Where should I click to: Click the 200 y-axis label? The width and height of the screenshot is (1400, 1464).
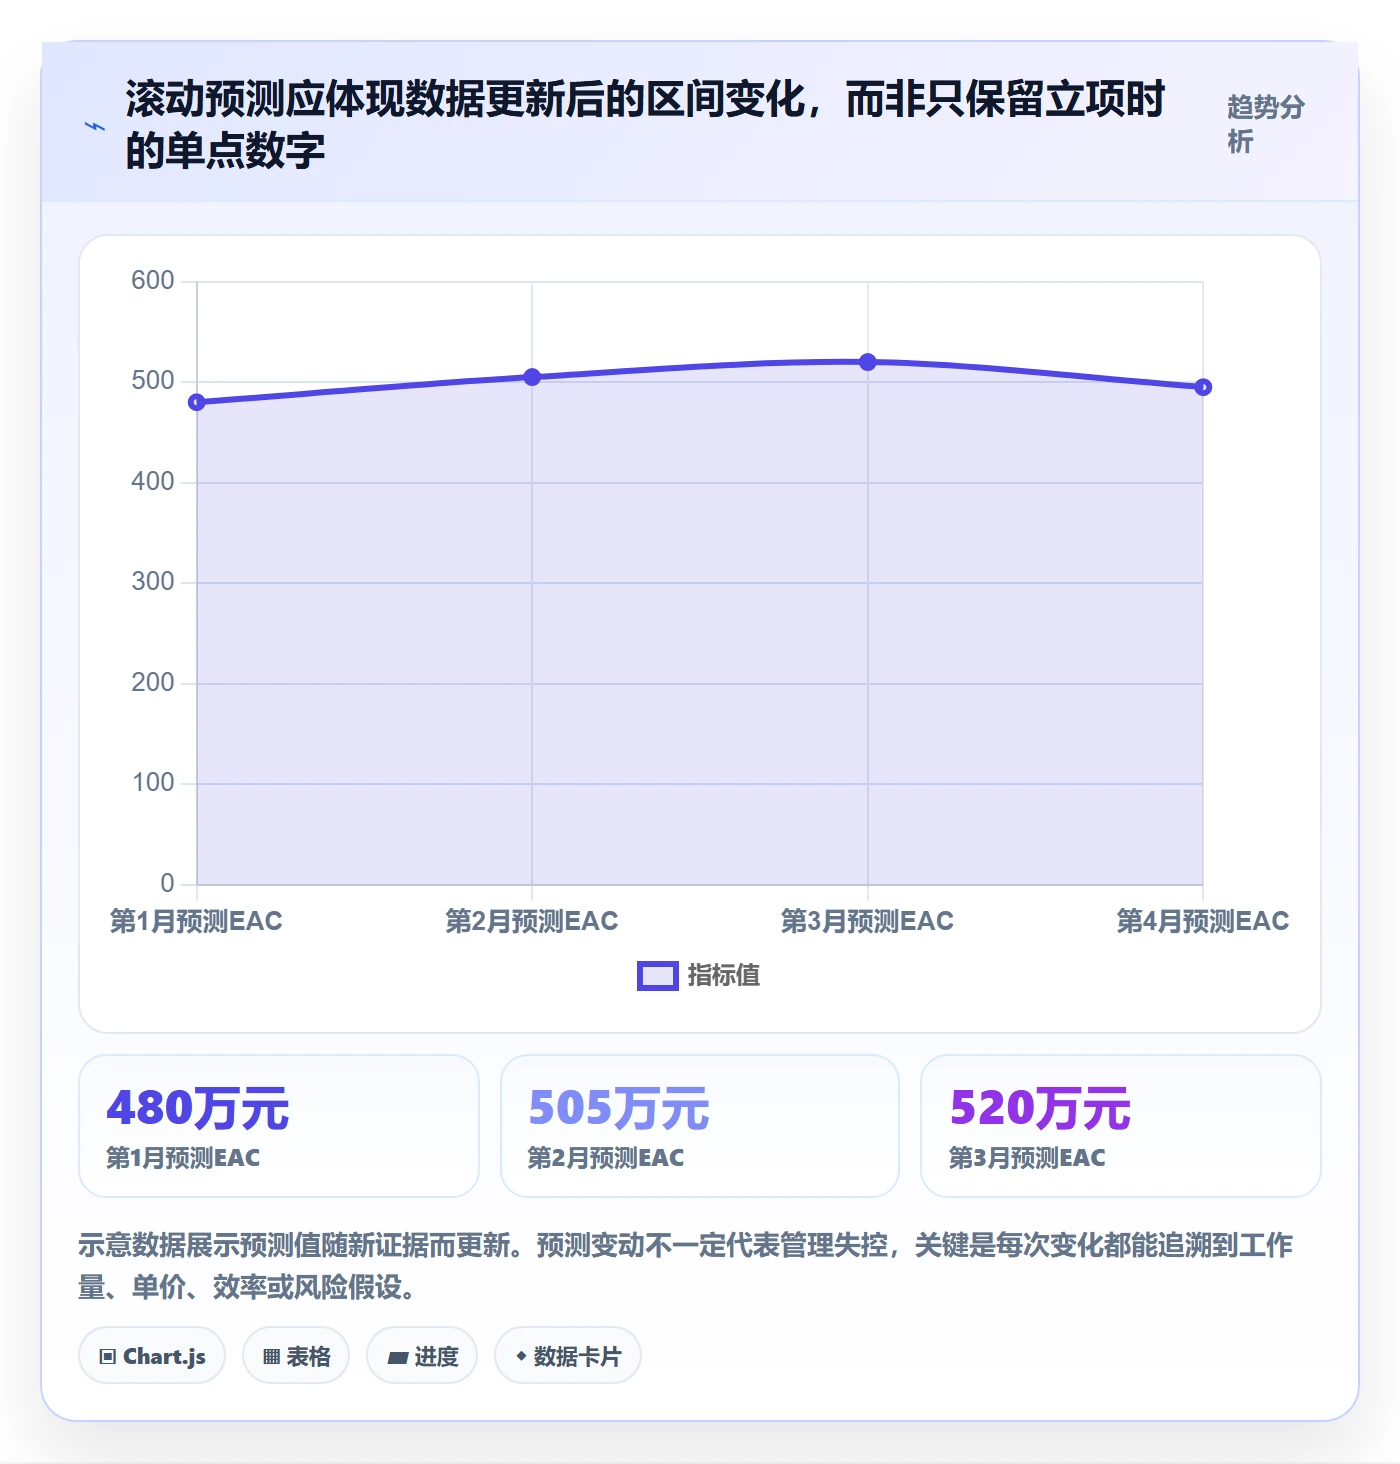tap(153, 683)
